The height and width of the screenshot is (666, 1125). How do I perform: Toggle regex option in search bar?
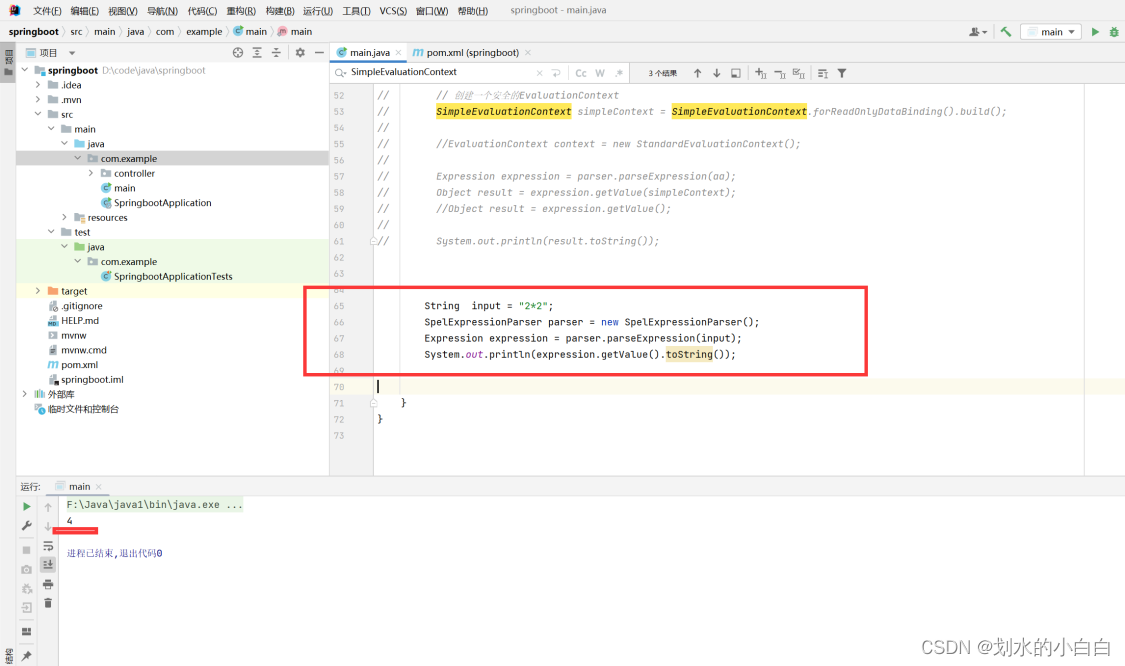619,73
